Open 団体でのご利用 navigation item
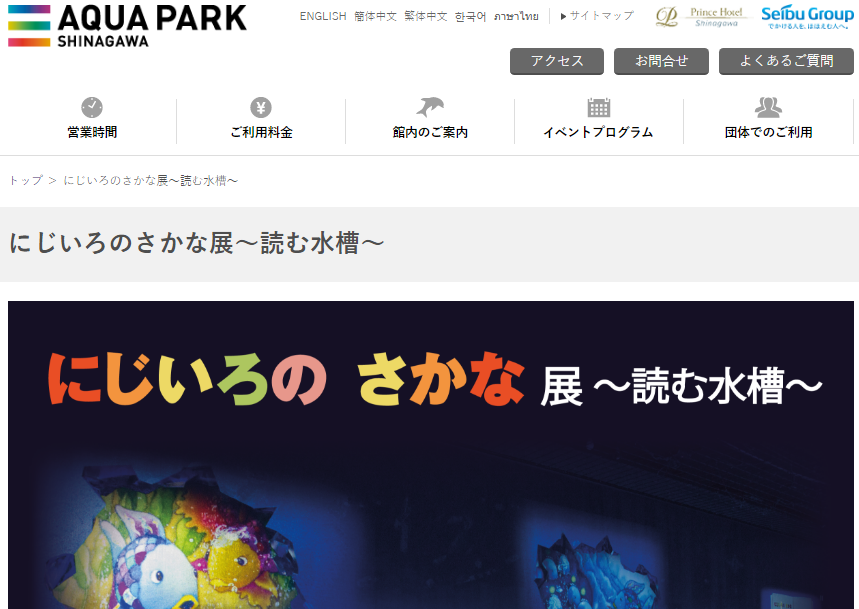 click(768, 133)
